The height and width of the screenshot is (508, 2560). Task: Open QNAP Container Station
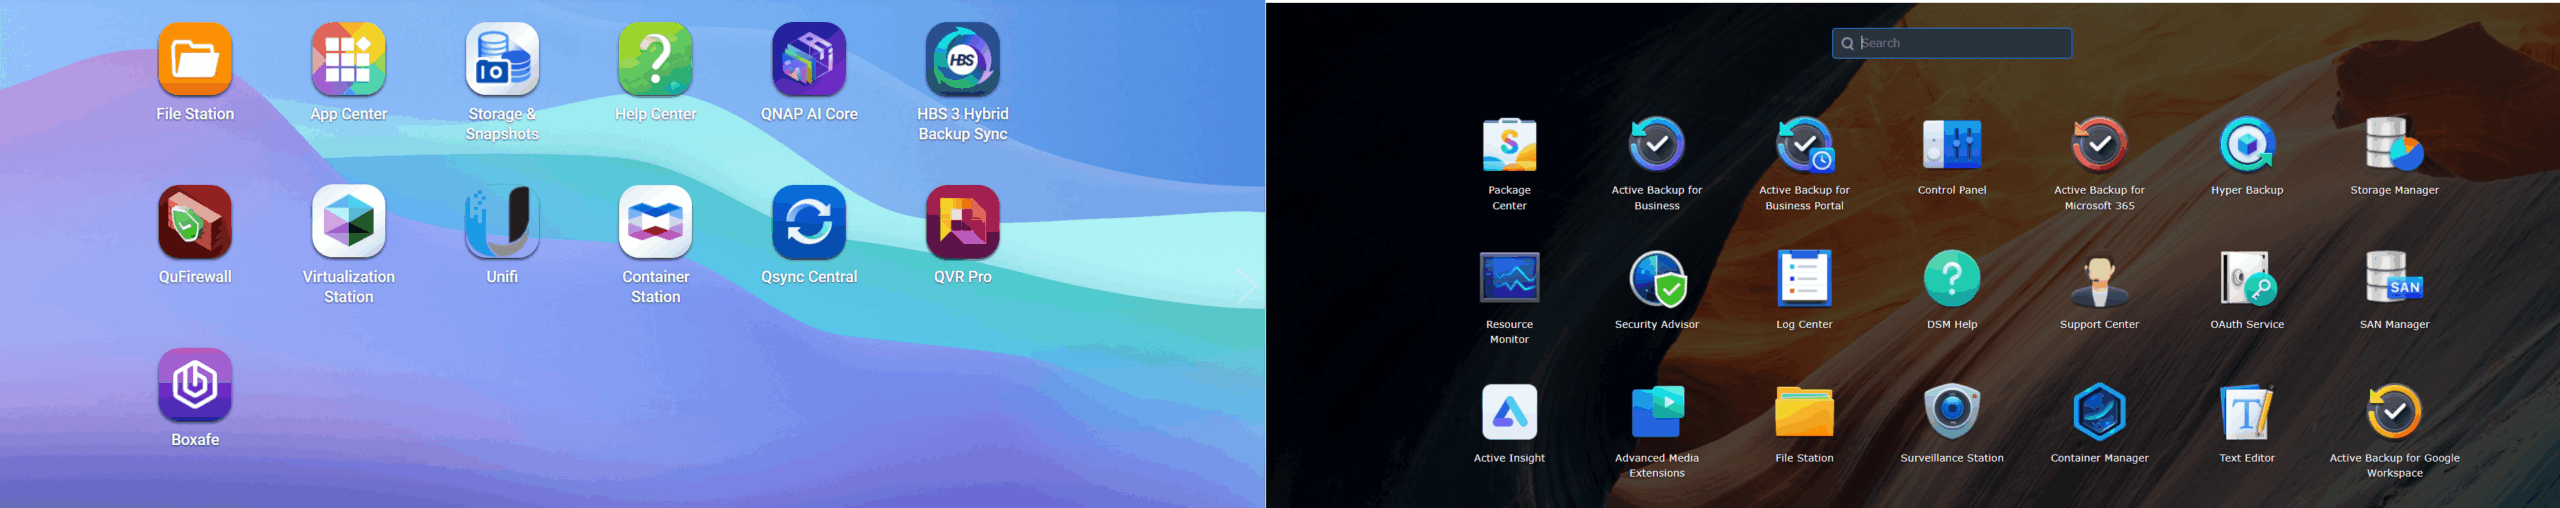(x=656, y=222)
